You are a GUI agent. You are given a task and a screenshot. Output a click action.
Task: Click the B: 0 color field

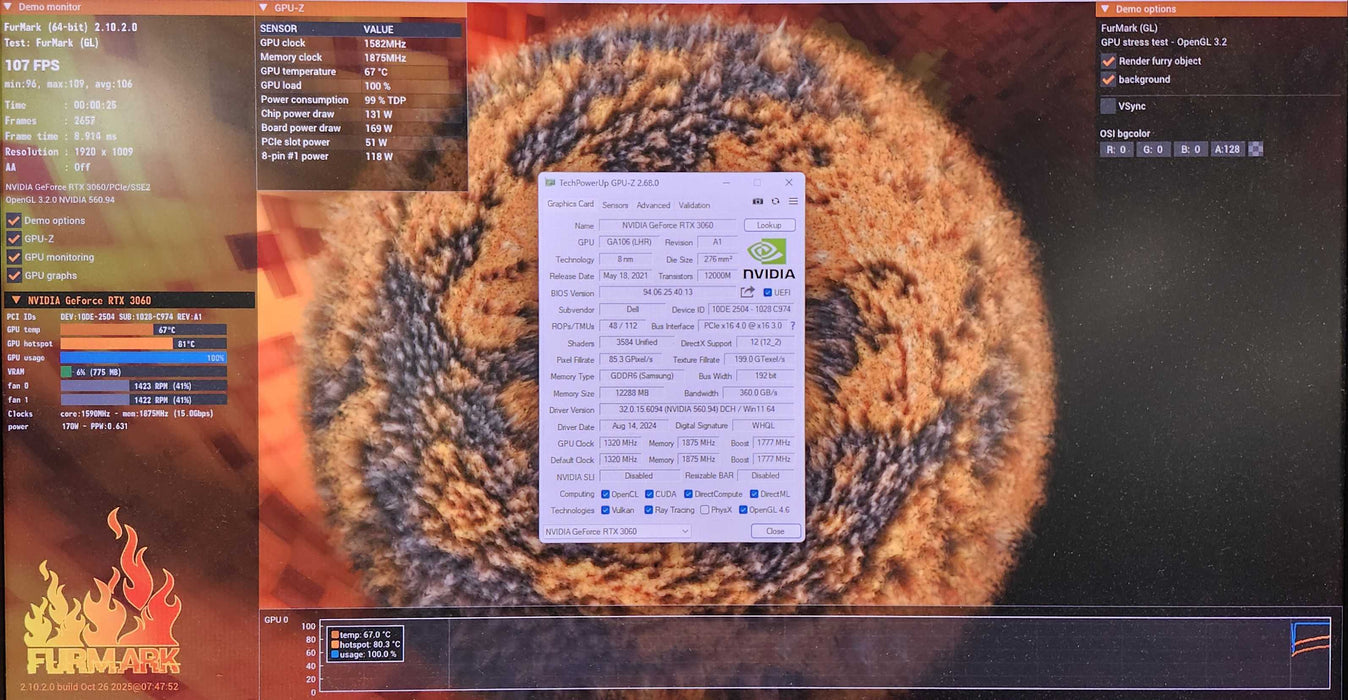click(1190, 149)
